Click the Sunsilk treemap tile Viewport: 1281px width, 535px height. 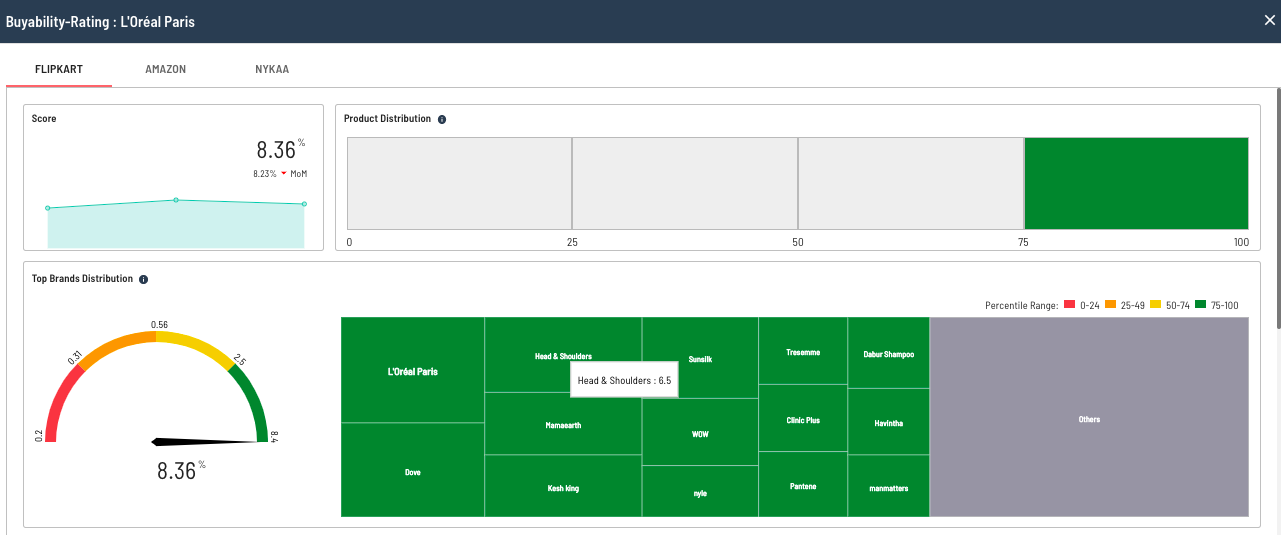[700, 358]
